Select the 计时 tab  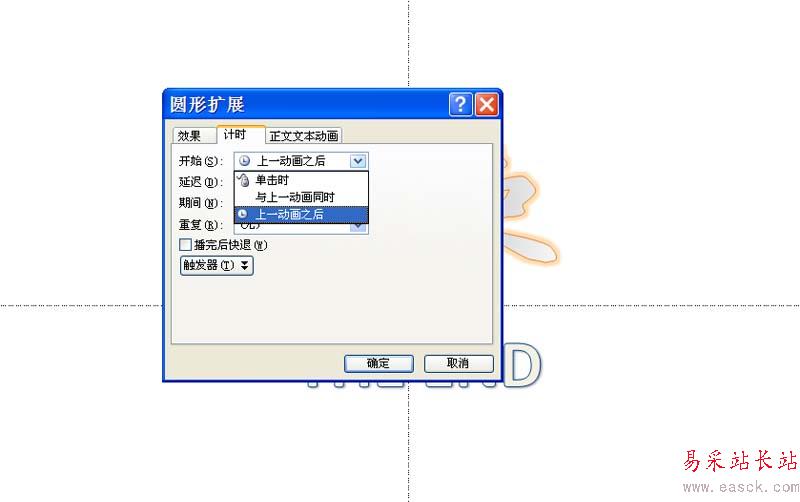(x=235, y=135)
